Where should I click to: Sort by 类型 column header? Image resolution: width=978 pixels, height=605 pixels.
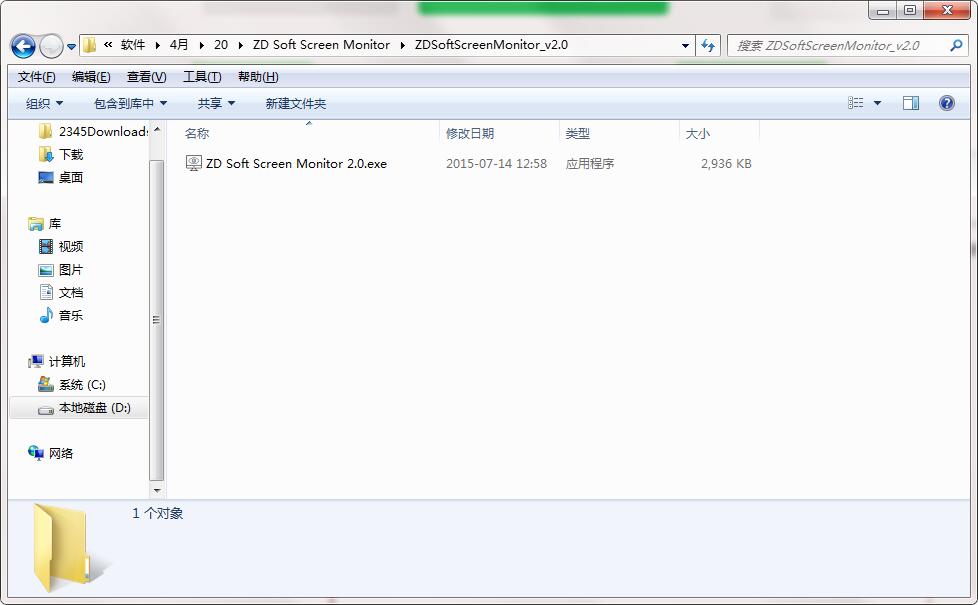click(578, 133)
